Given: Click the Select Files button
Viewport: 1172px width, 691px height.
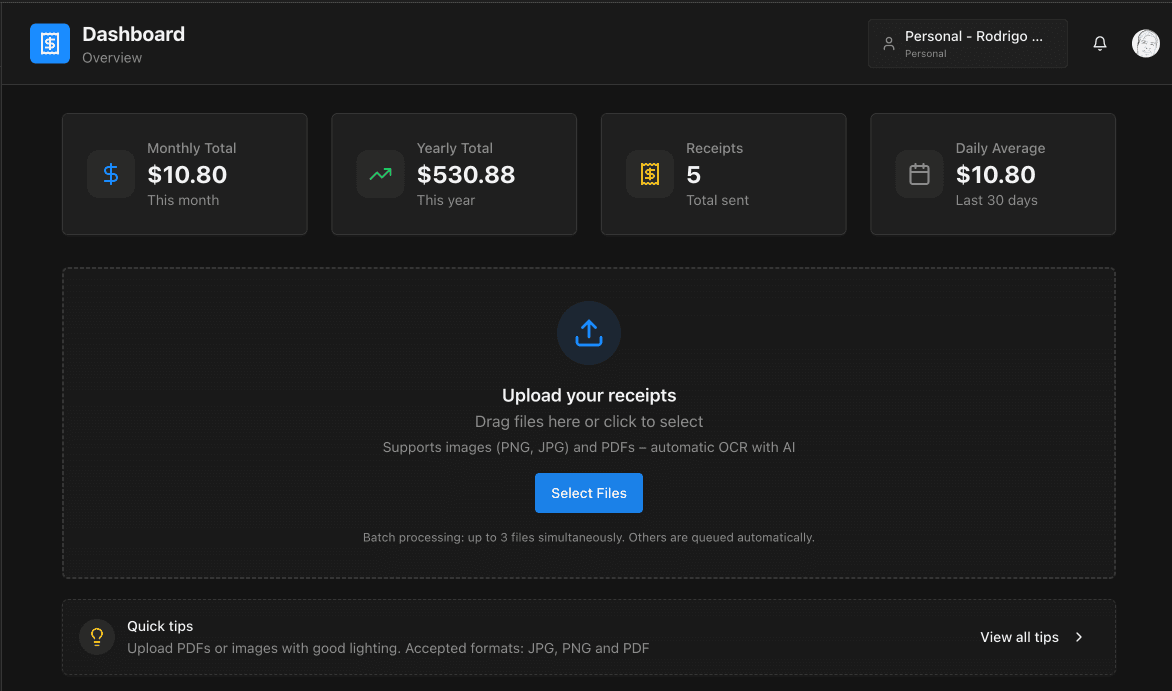Looking at the screenshot, I should tap(588, 492).
